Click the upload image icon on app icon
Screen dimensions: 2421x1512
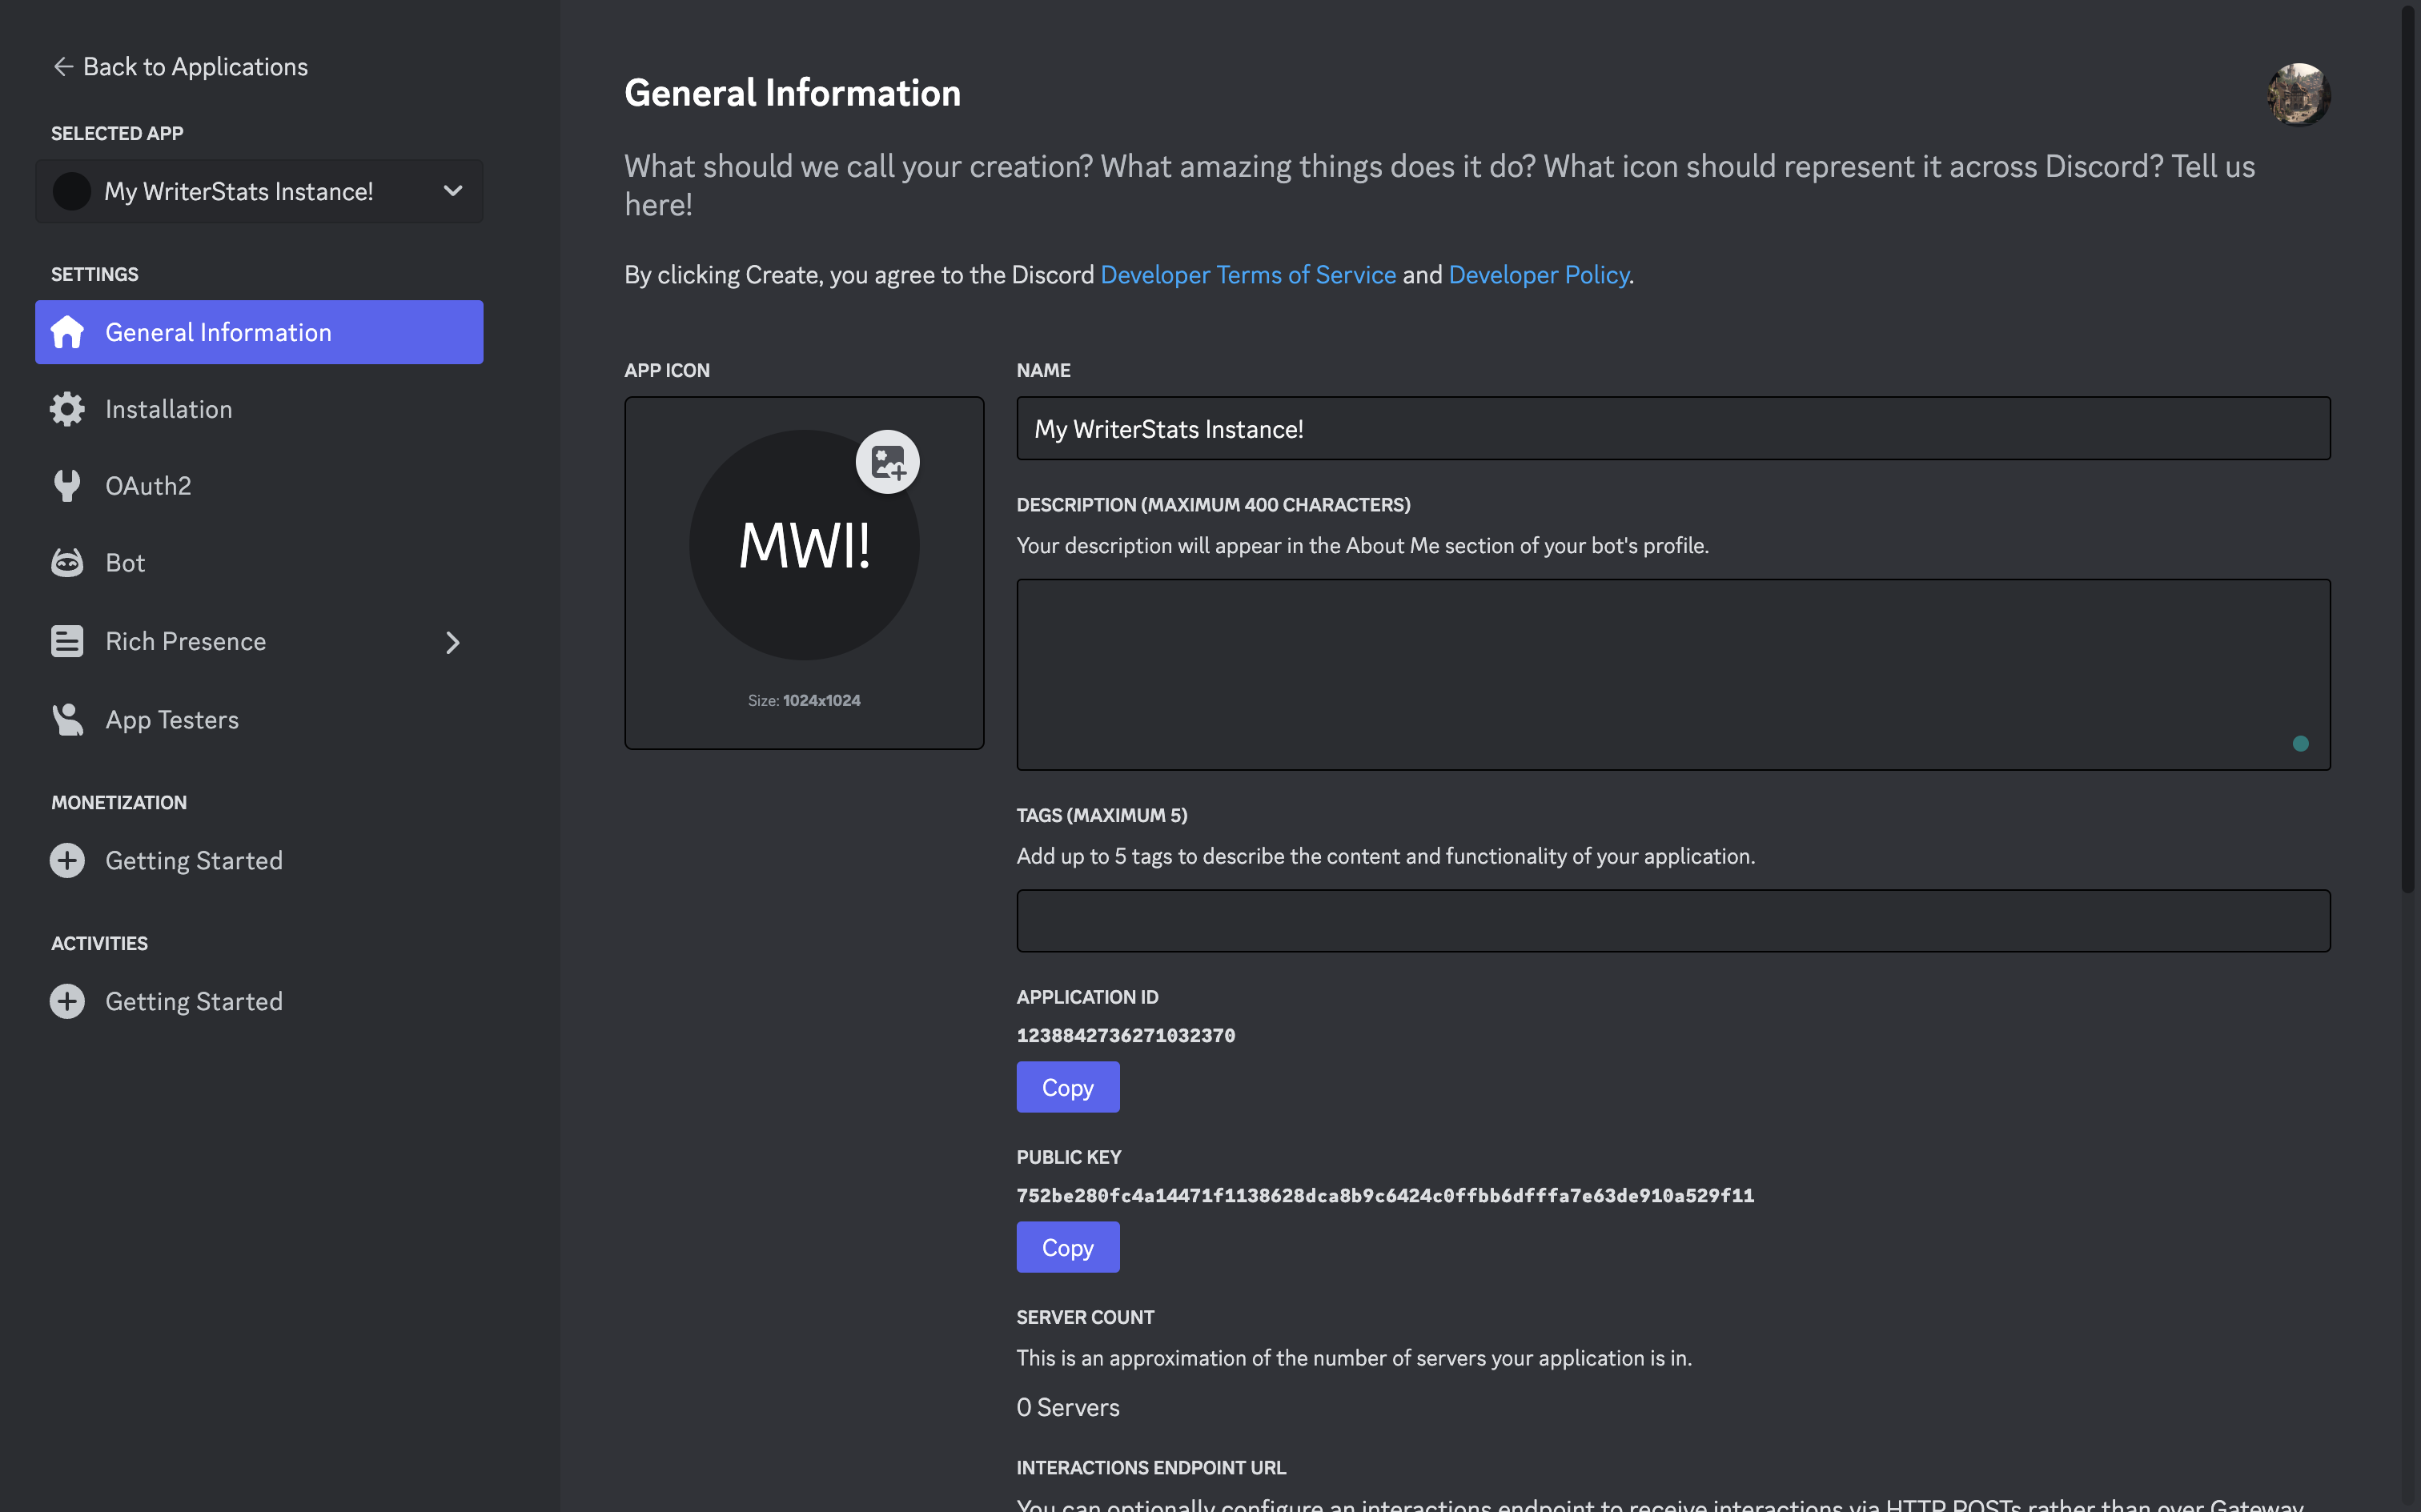tap(887, 462)
